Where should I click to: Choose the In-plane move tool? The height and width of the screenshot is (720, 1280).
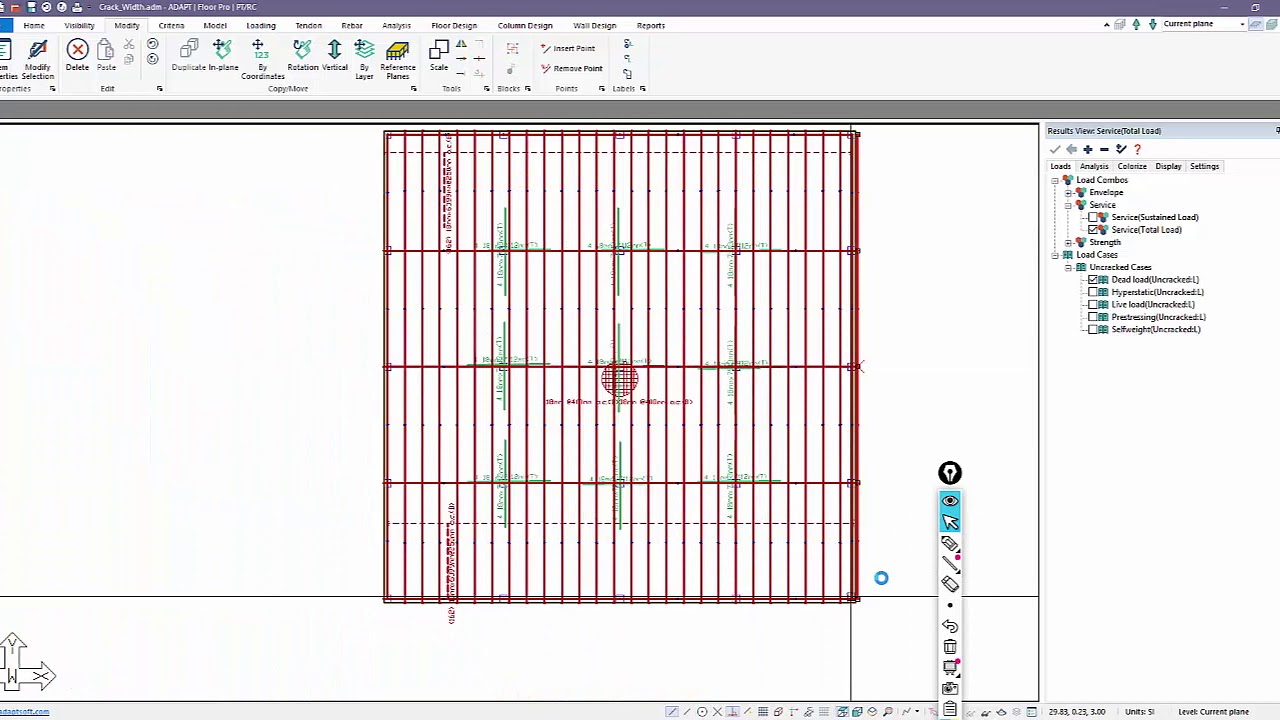click(x=223, y=55)
